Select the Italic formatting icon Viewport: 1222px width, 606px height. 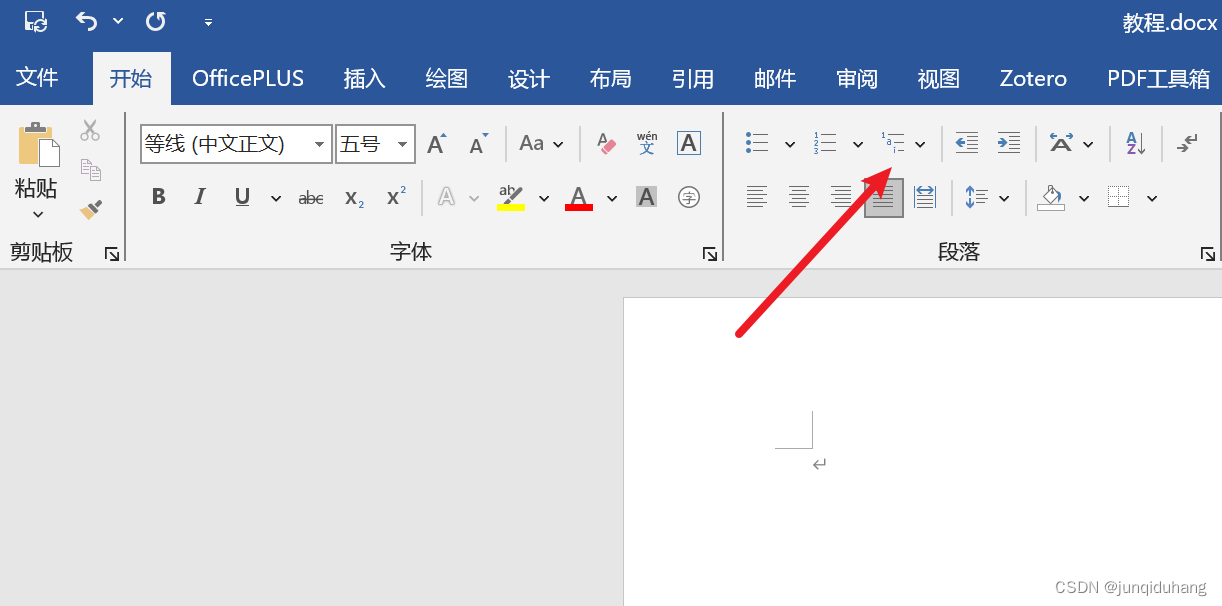pyautogui.click(x=199, y=196)
